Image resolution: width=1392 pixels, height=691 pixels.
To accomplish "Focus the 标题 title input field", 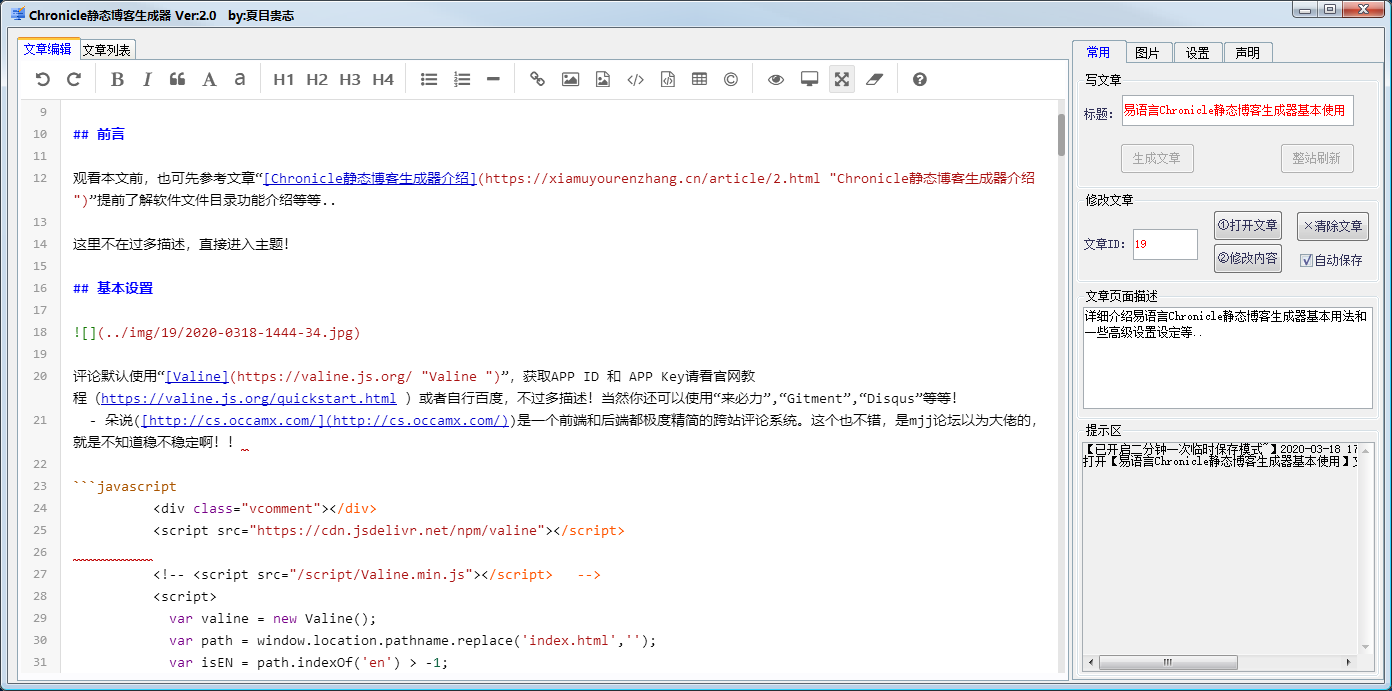I will [x=1237, y=111].
